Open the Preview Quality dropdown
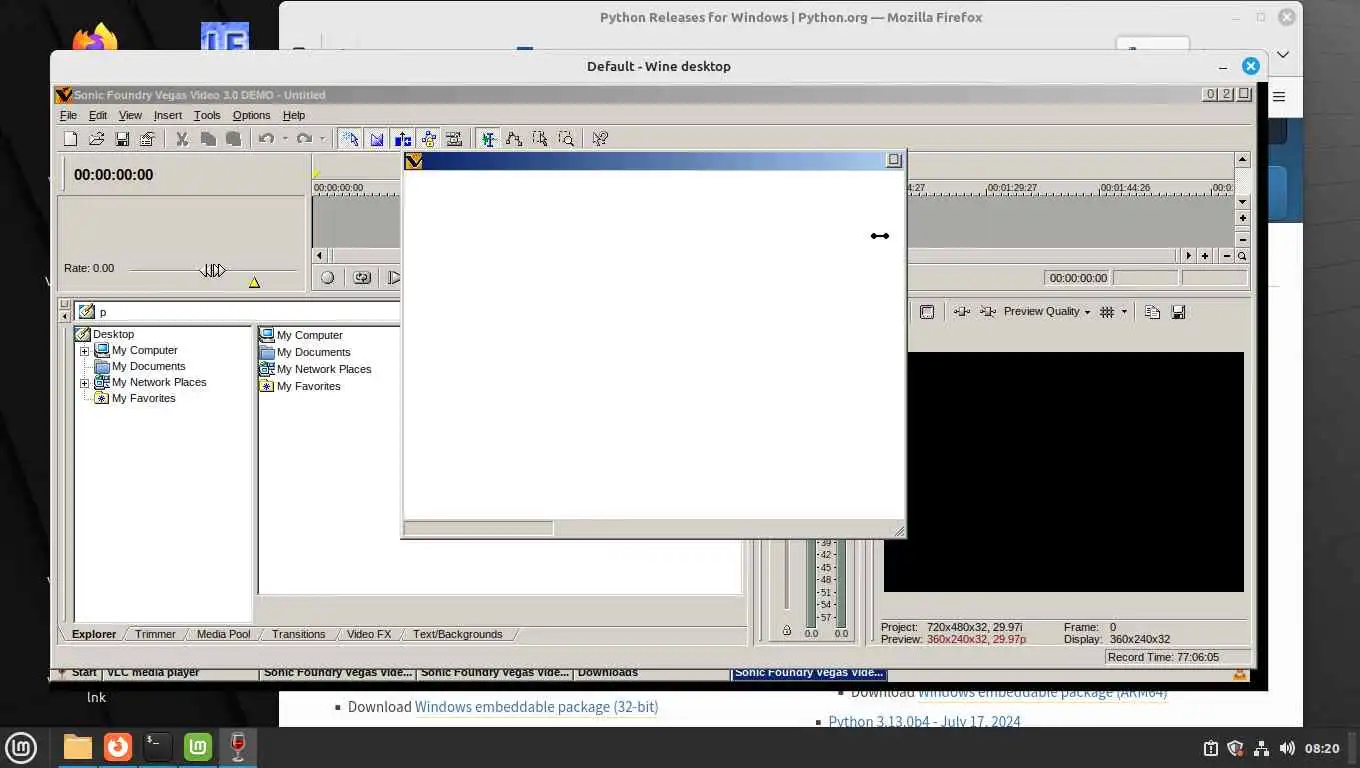The image size is (1360, 768). click(1047, 312)
